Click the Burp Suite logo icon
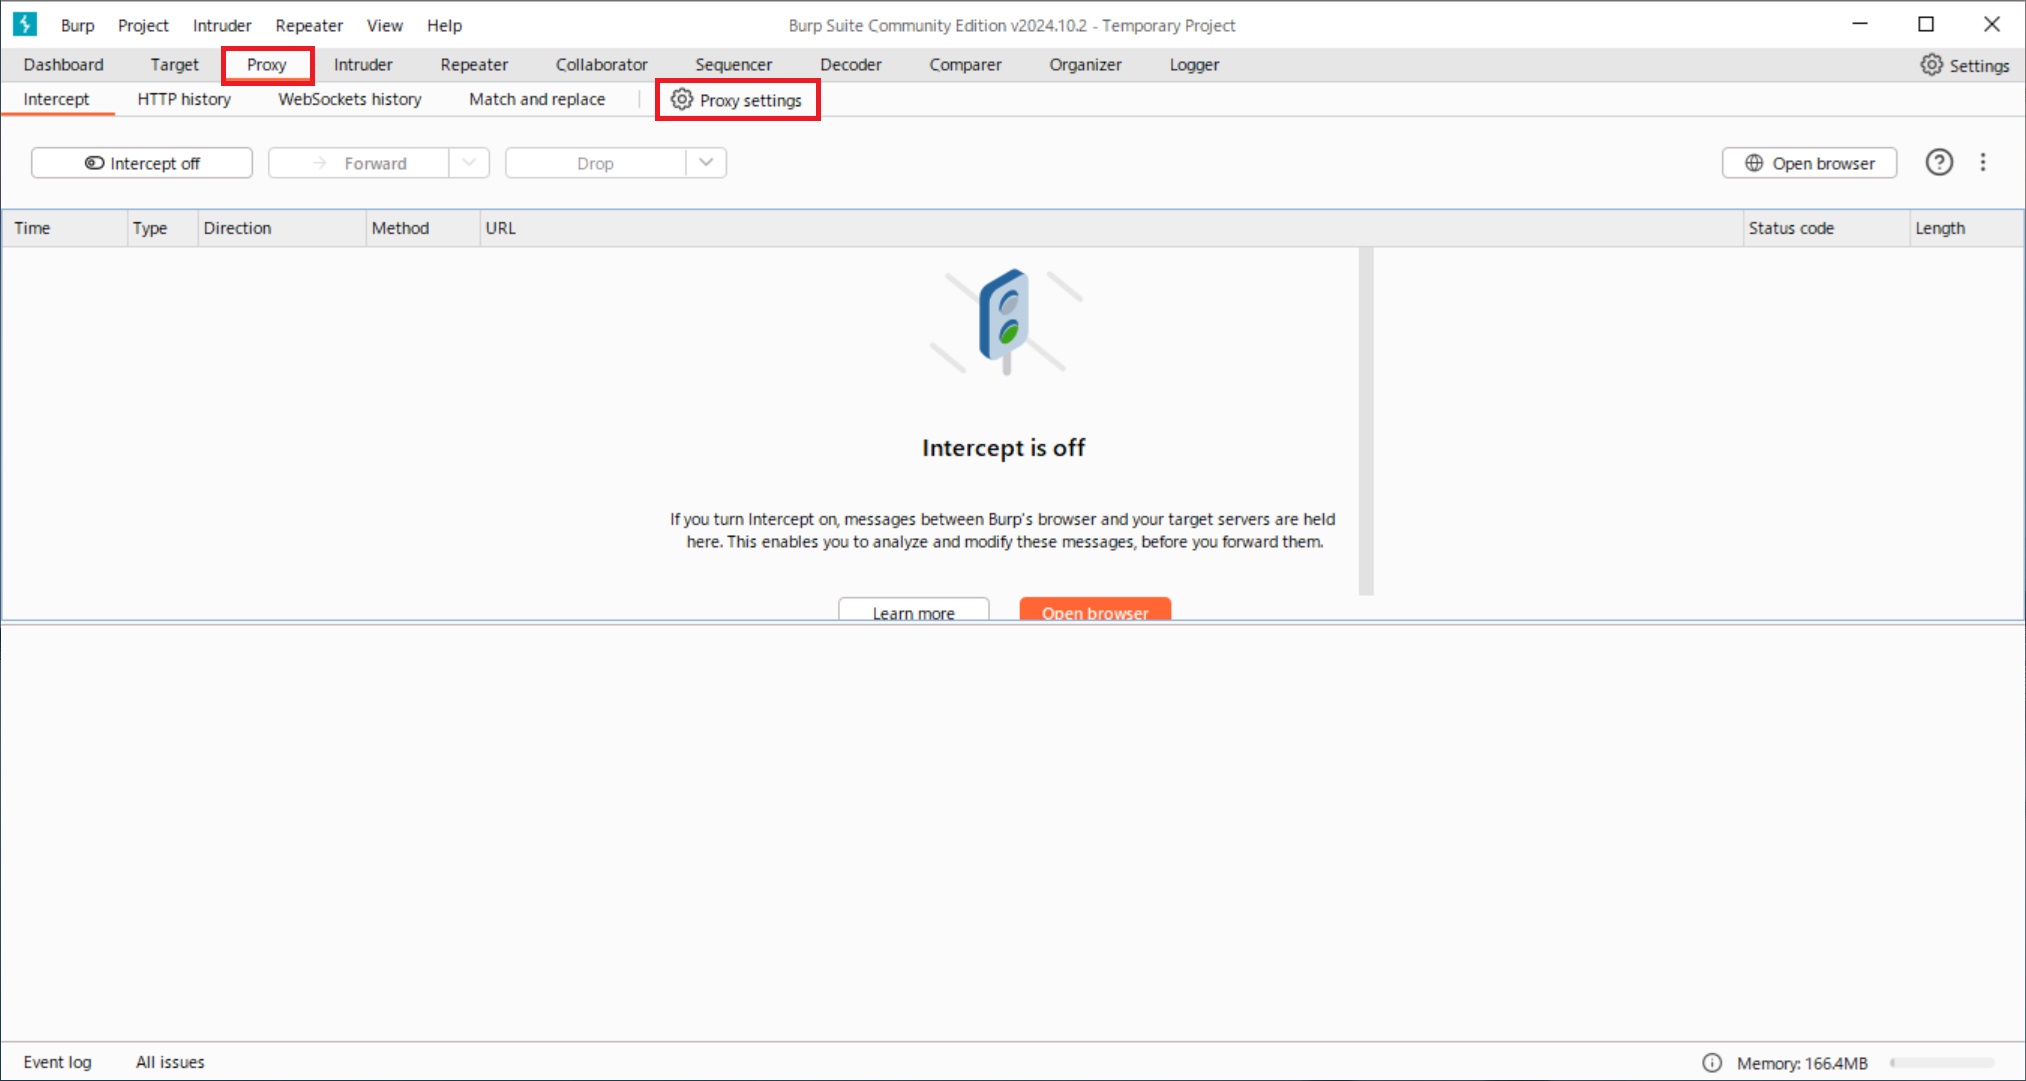2026x1081 pixels. (24, 24)
